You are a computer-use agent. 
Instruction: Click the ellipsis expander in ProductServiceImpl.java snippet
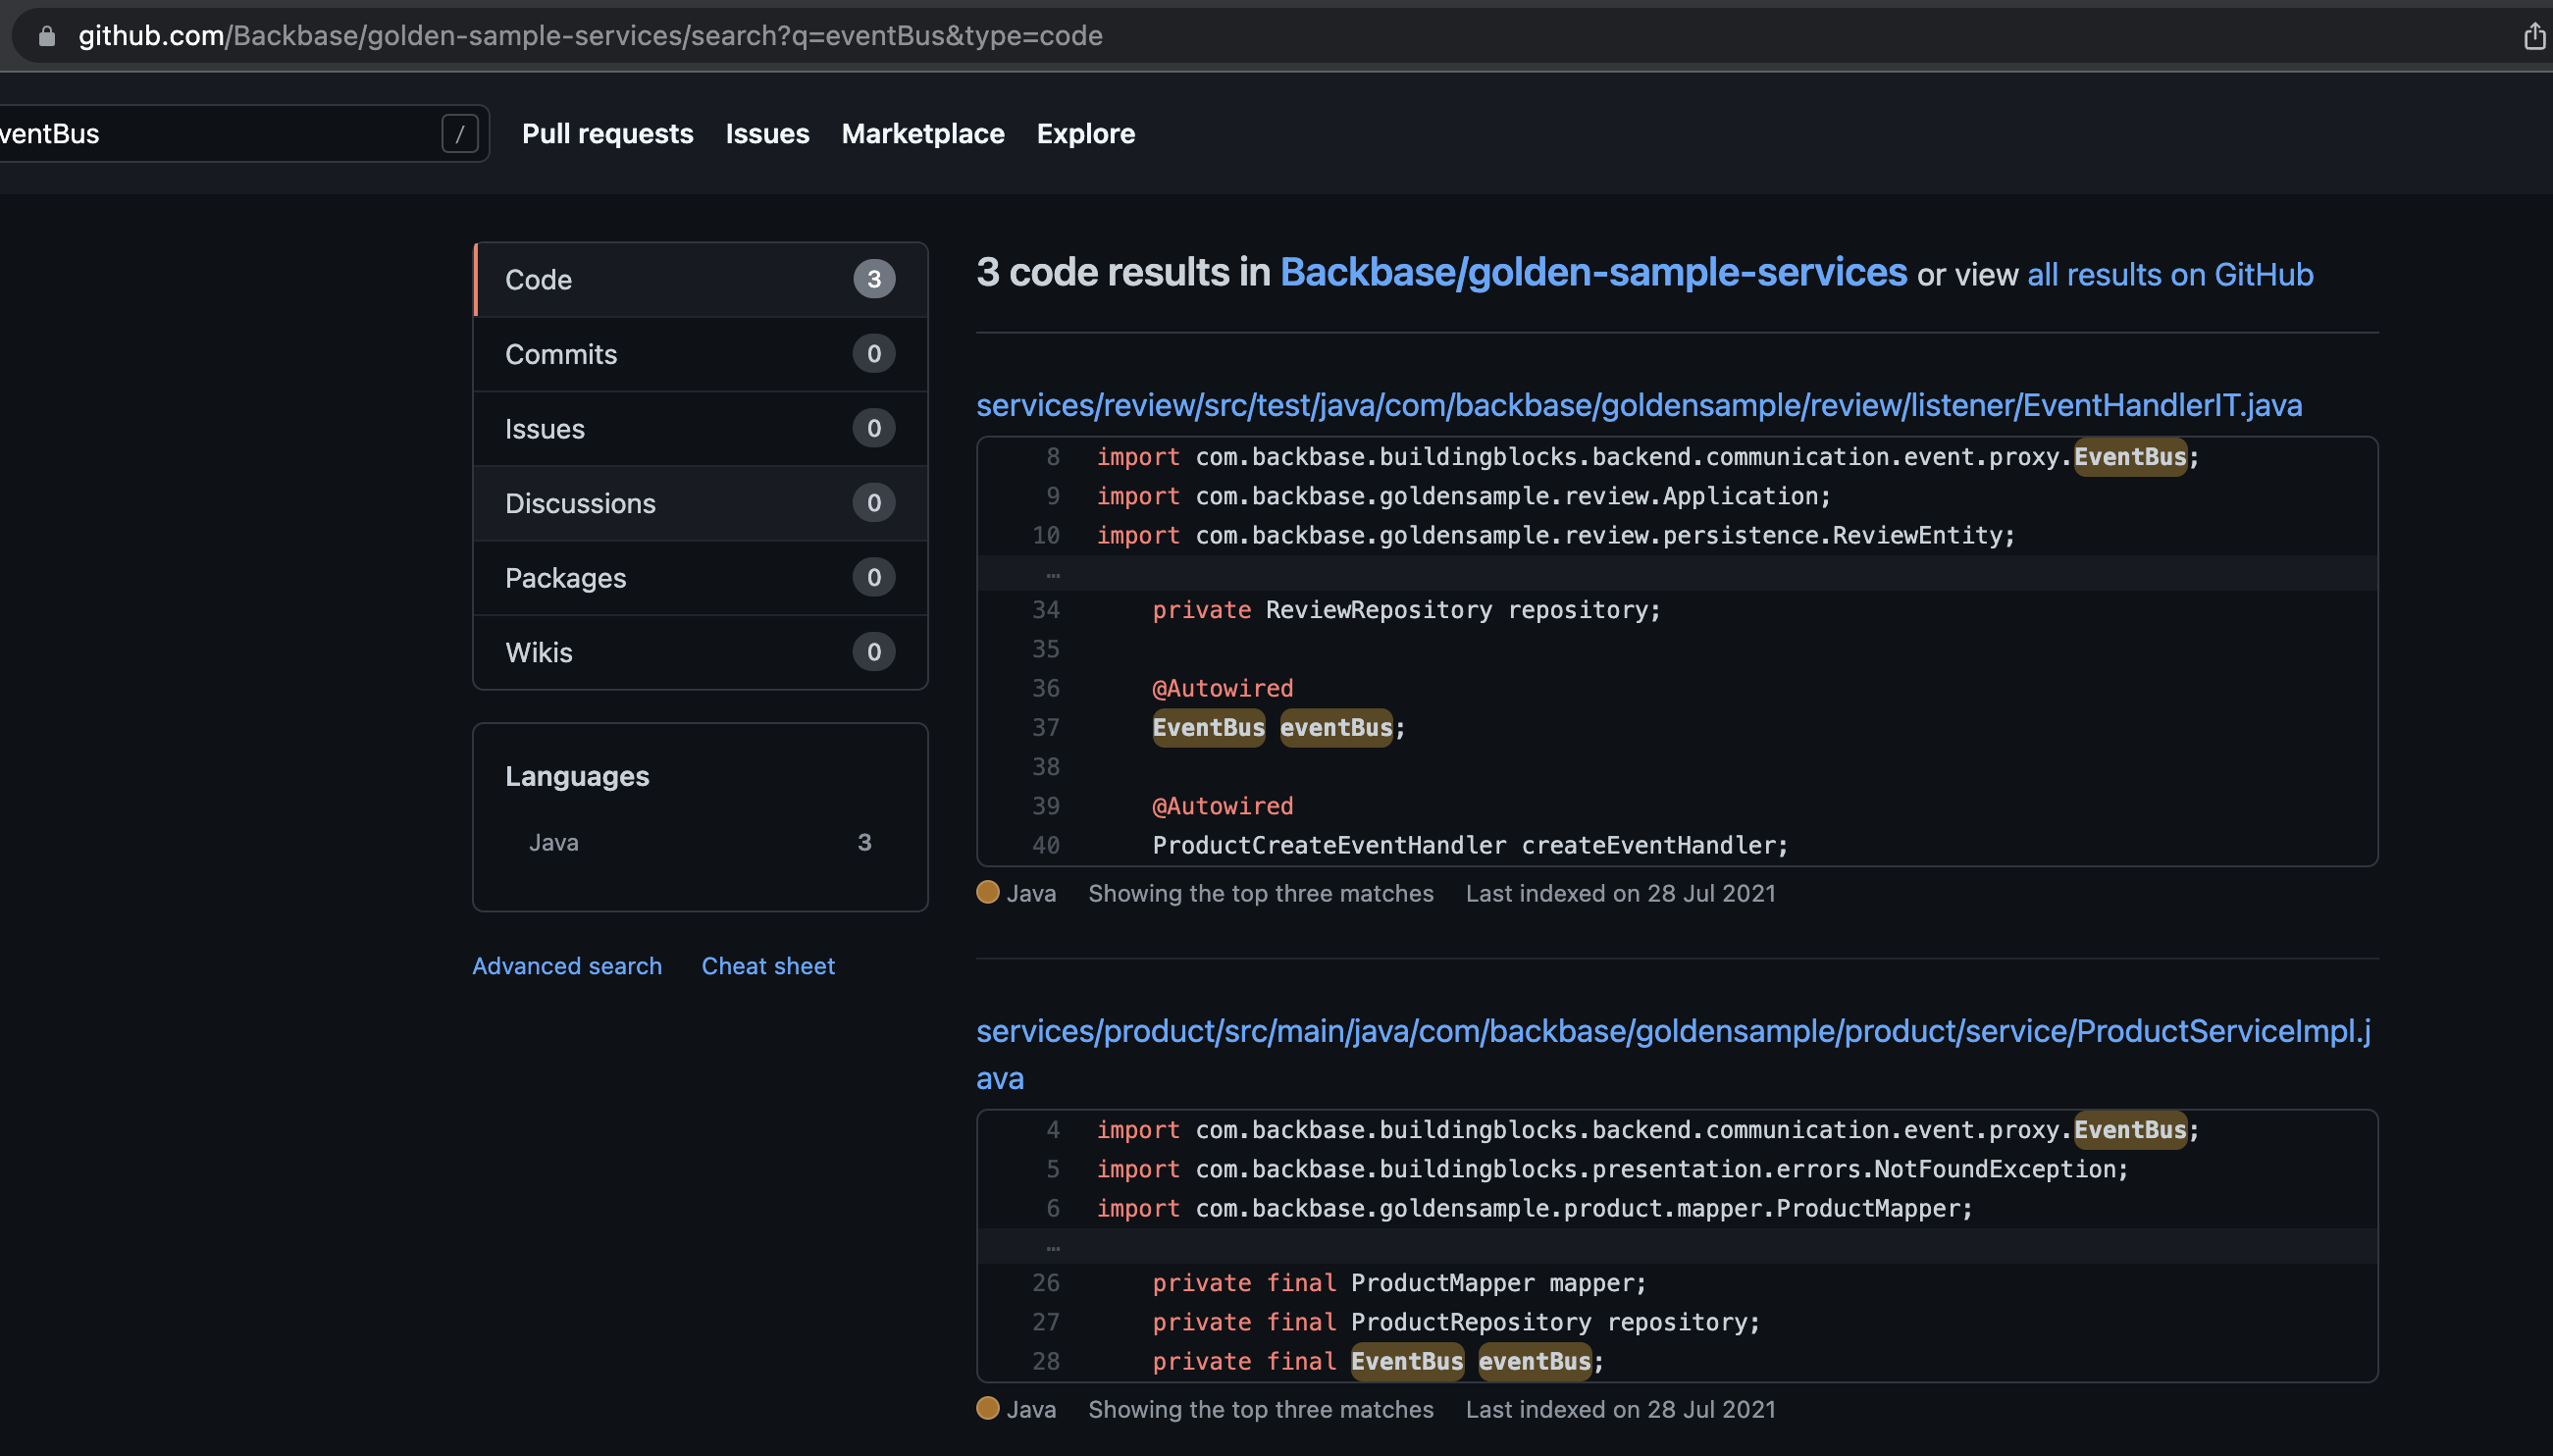click(x=1052, y=1248)
